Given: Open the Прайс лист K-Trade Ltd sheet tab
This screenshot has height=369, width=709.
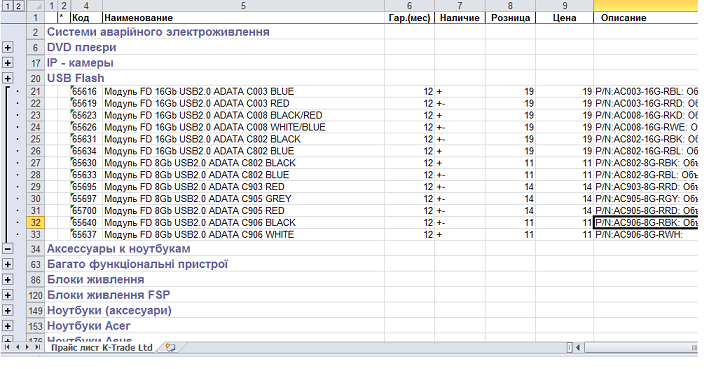Looking at the screenshot, I should point(102,348).
